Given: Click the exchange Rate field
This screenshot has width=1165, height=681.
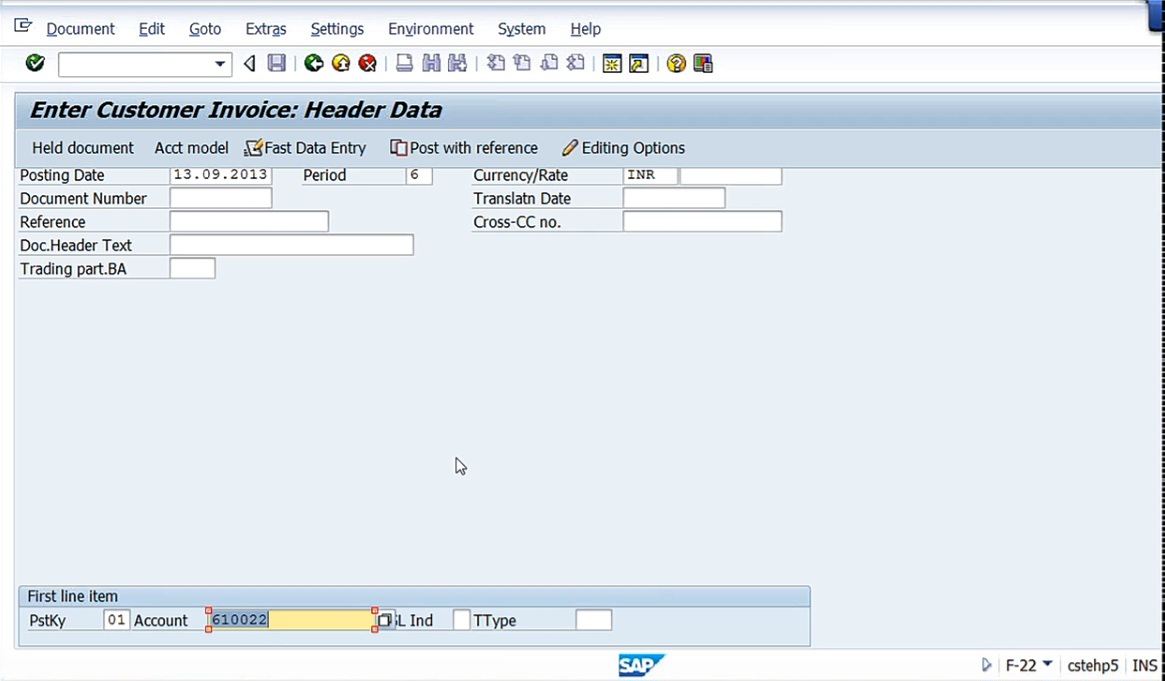Looking at the screenshot, I should coord(731,175).
